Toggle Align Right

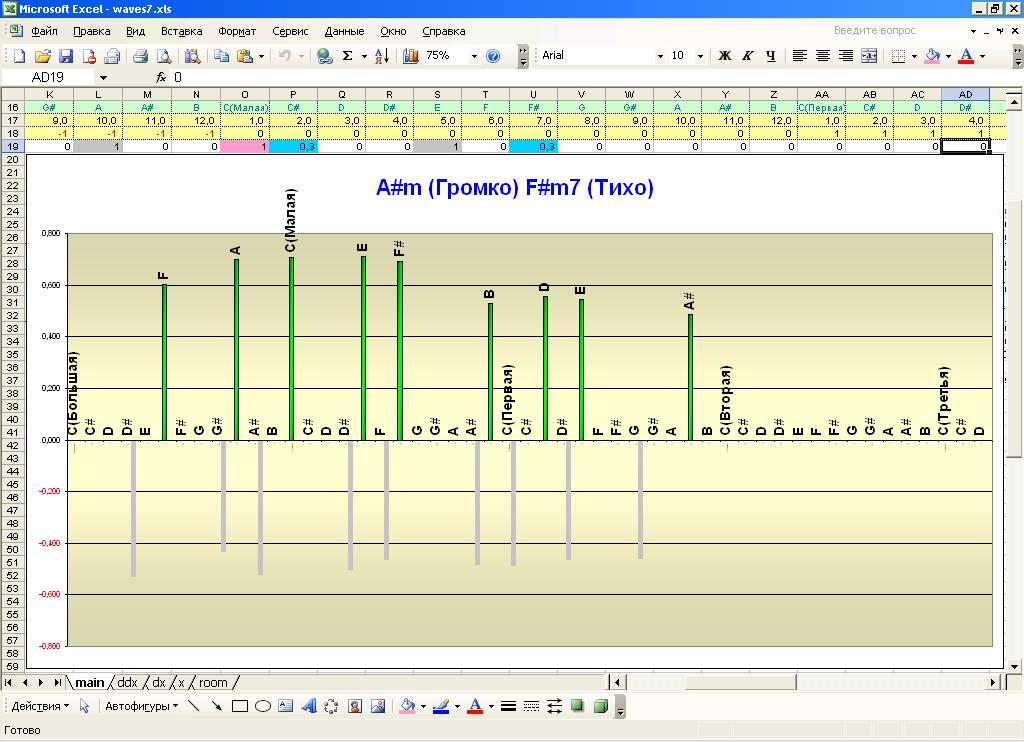pos(846,56)
